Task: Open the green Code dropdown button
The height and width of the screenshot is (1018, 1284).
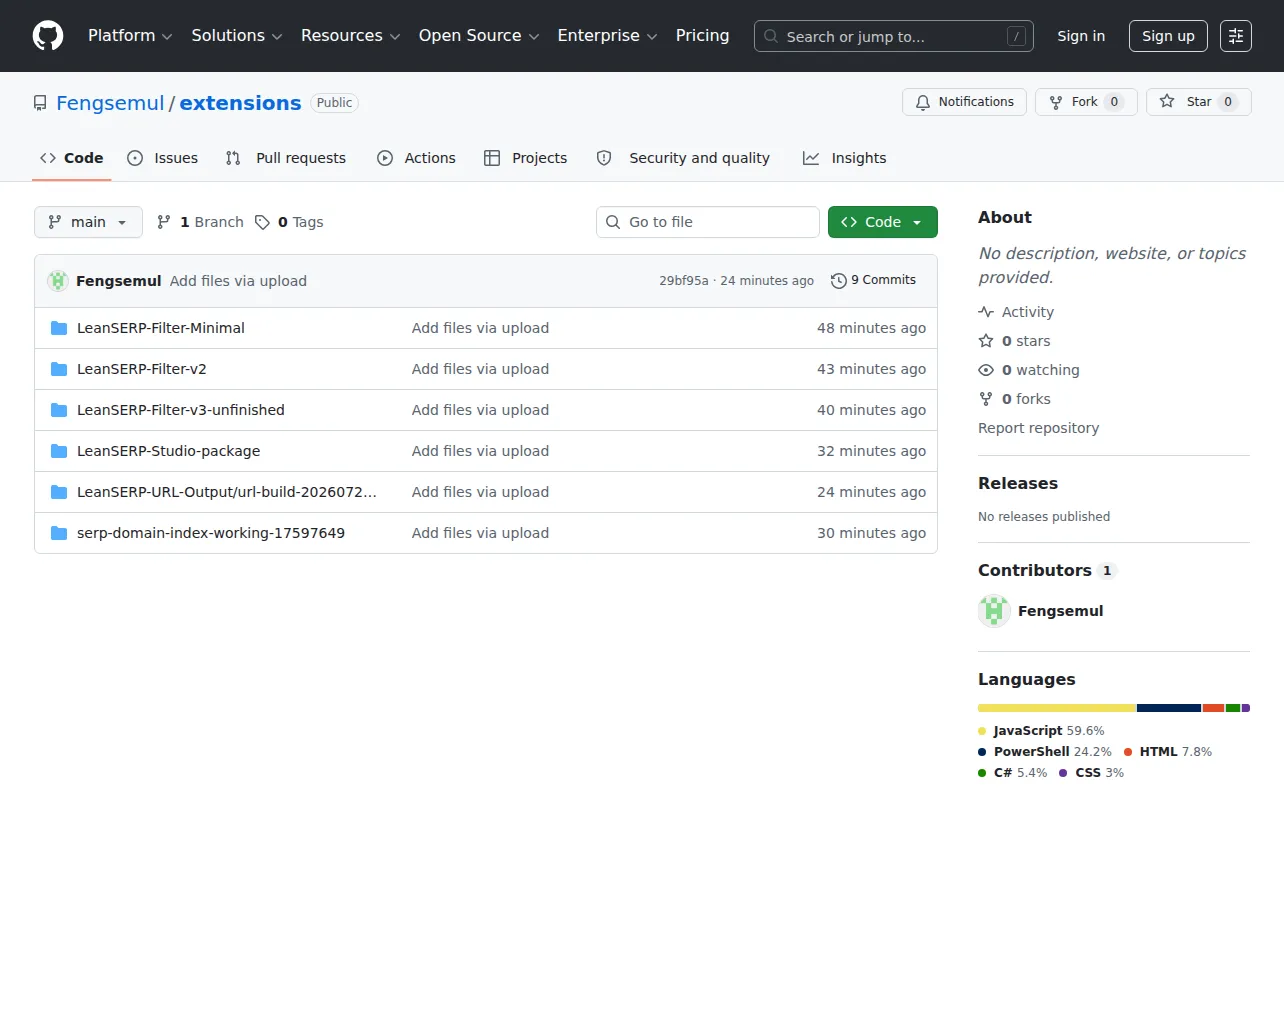Action: tap(883, 222)
